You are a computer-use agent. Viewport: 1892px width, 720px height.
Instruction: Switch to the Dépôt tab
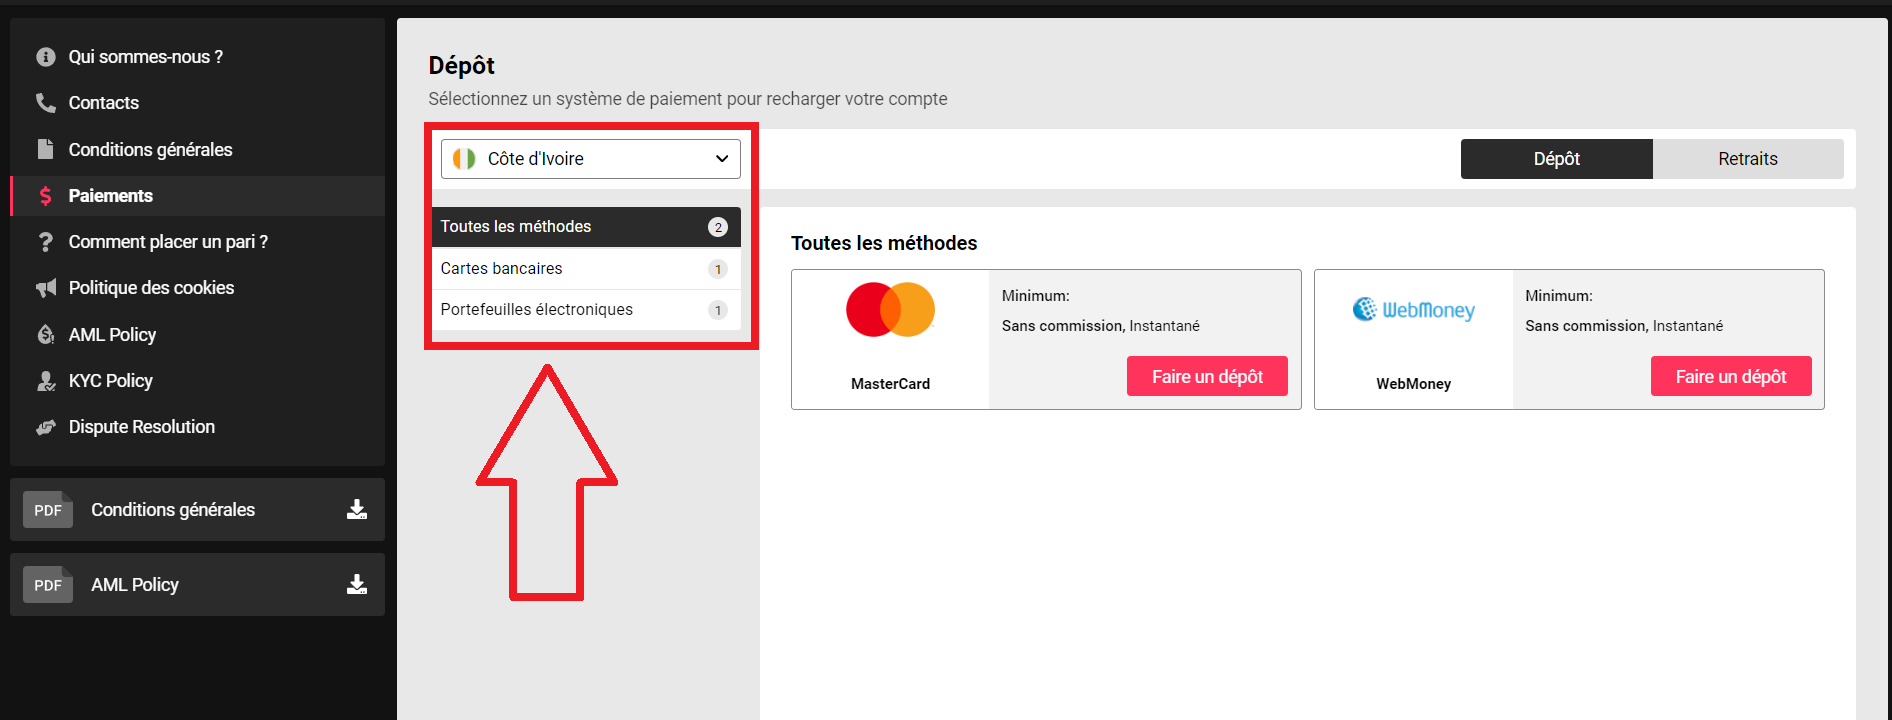(x=1557, y=159)
